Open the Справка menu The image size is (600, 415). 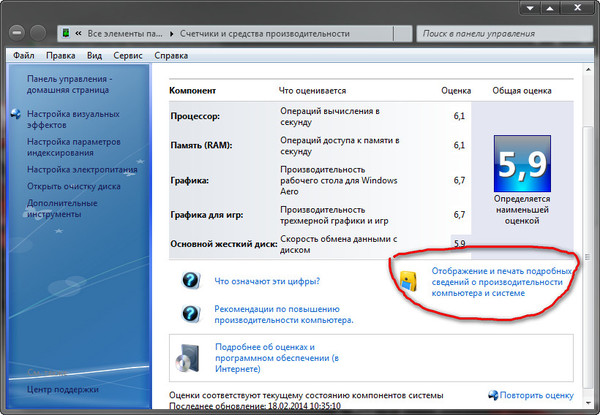point(171,56)
